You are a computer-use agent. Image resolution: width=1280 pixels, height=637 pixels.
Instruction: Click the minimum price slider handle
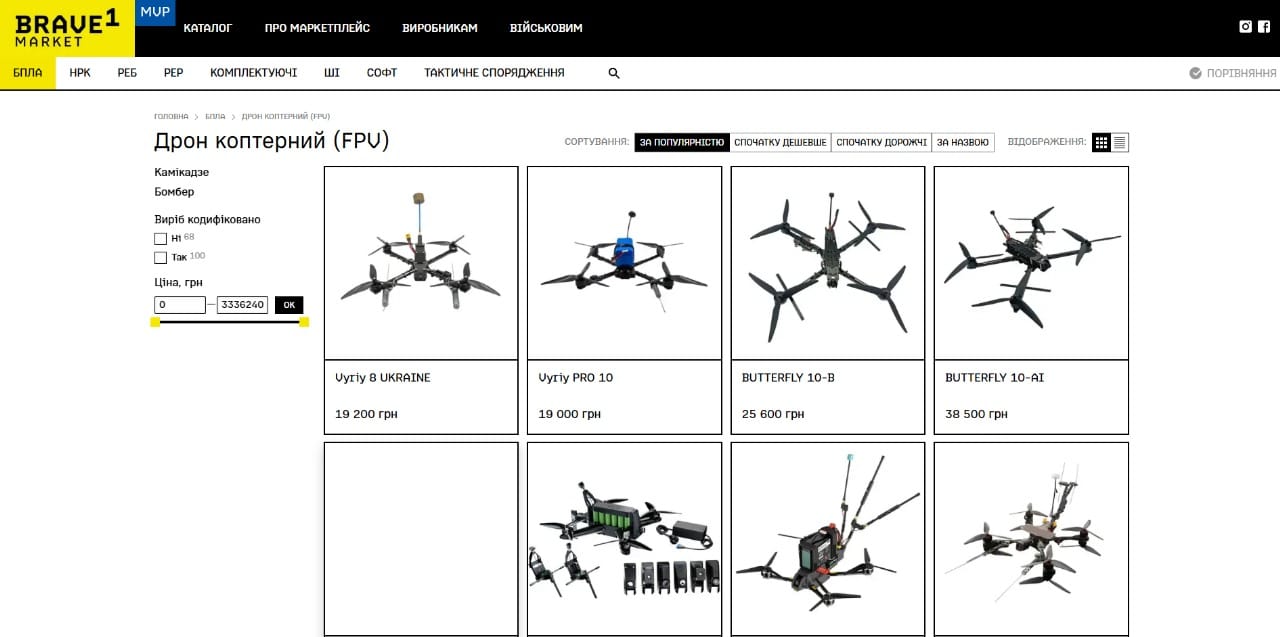(155, 322)
